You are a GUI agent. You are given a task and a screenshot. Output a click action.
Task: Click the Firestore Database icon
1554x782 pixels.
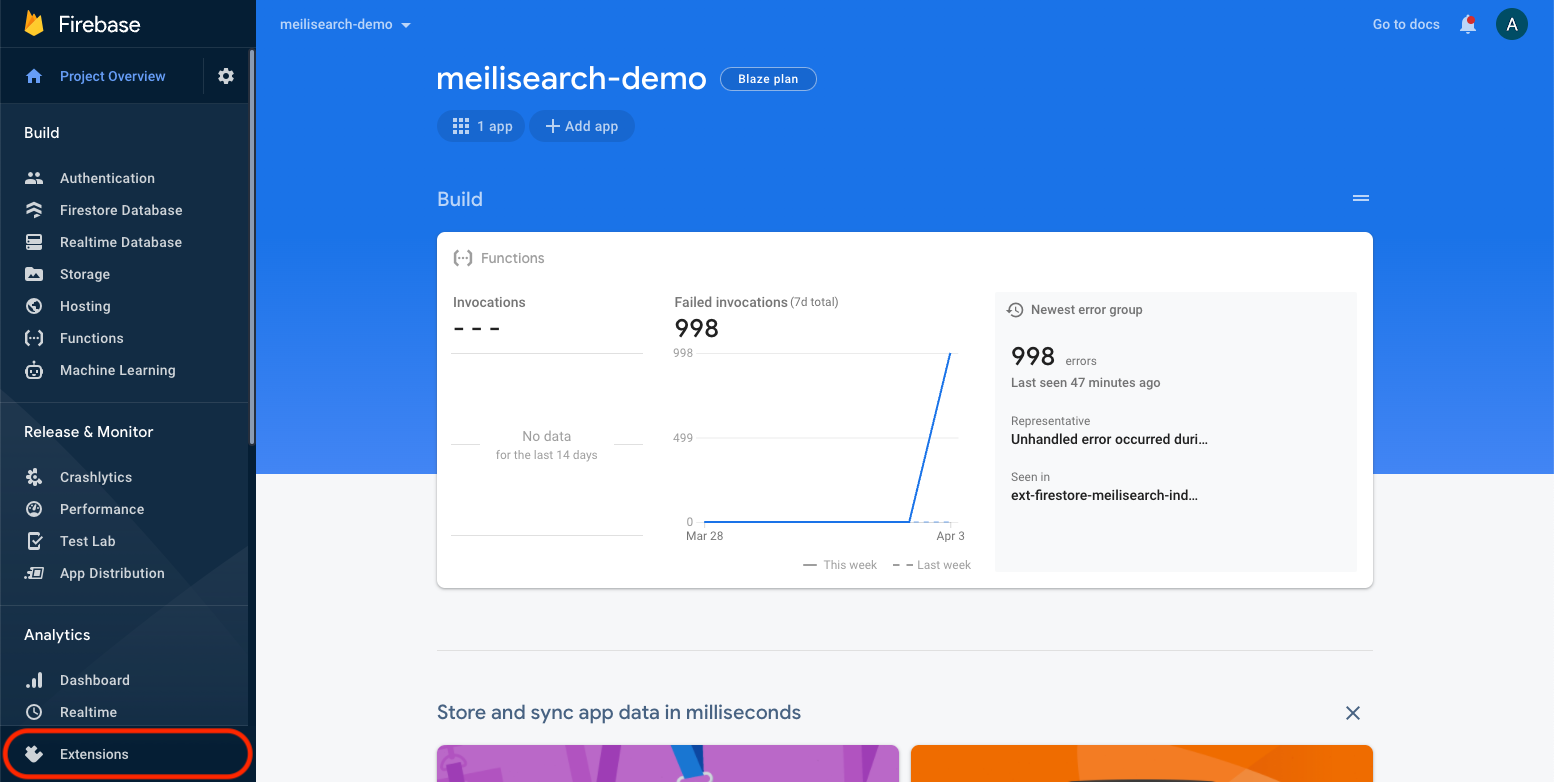coord(34,210)
